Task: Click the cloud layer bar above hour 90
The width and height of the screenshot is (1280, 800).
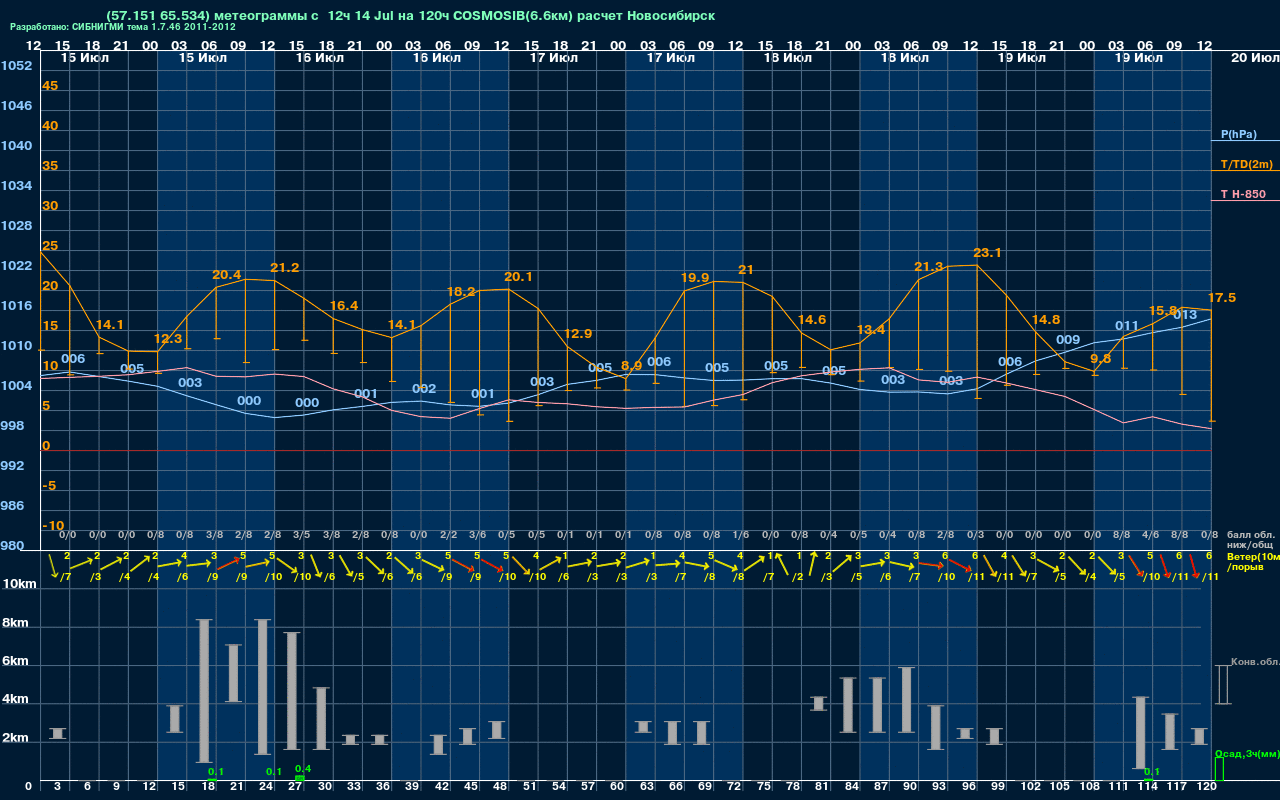Action: coord(907,701)
